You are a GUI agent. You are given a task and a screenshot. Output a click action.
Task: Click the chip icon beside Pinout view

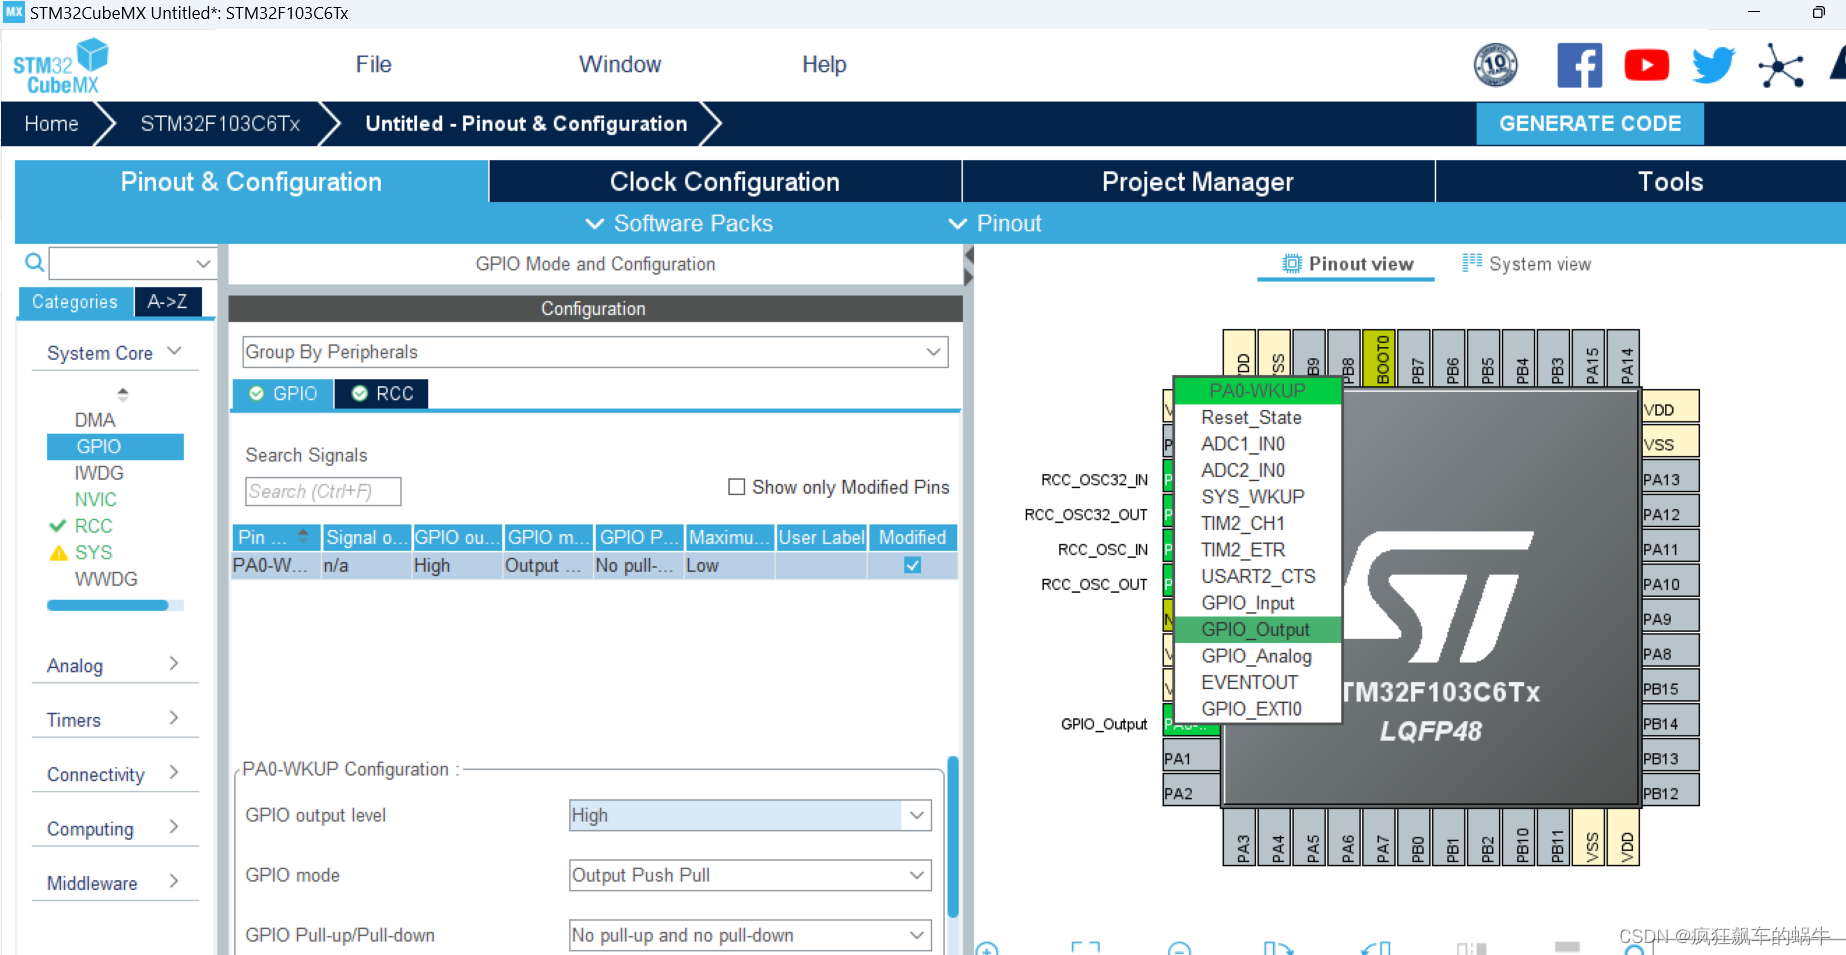1292,264
